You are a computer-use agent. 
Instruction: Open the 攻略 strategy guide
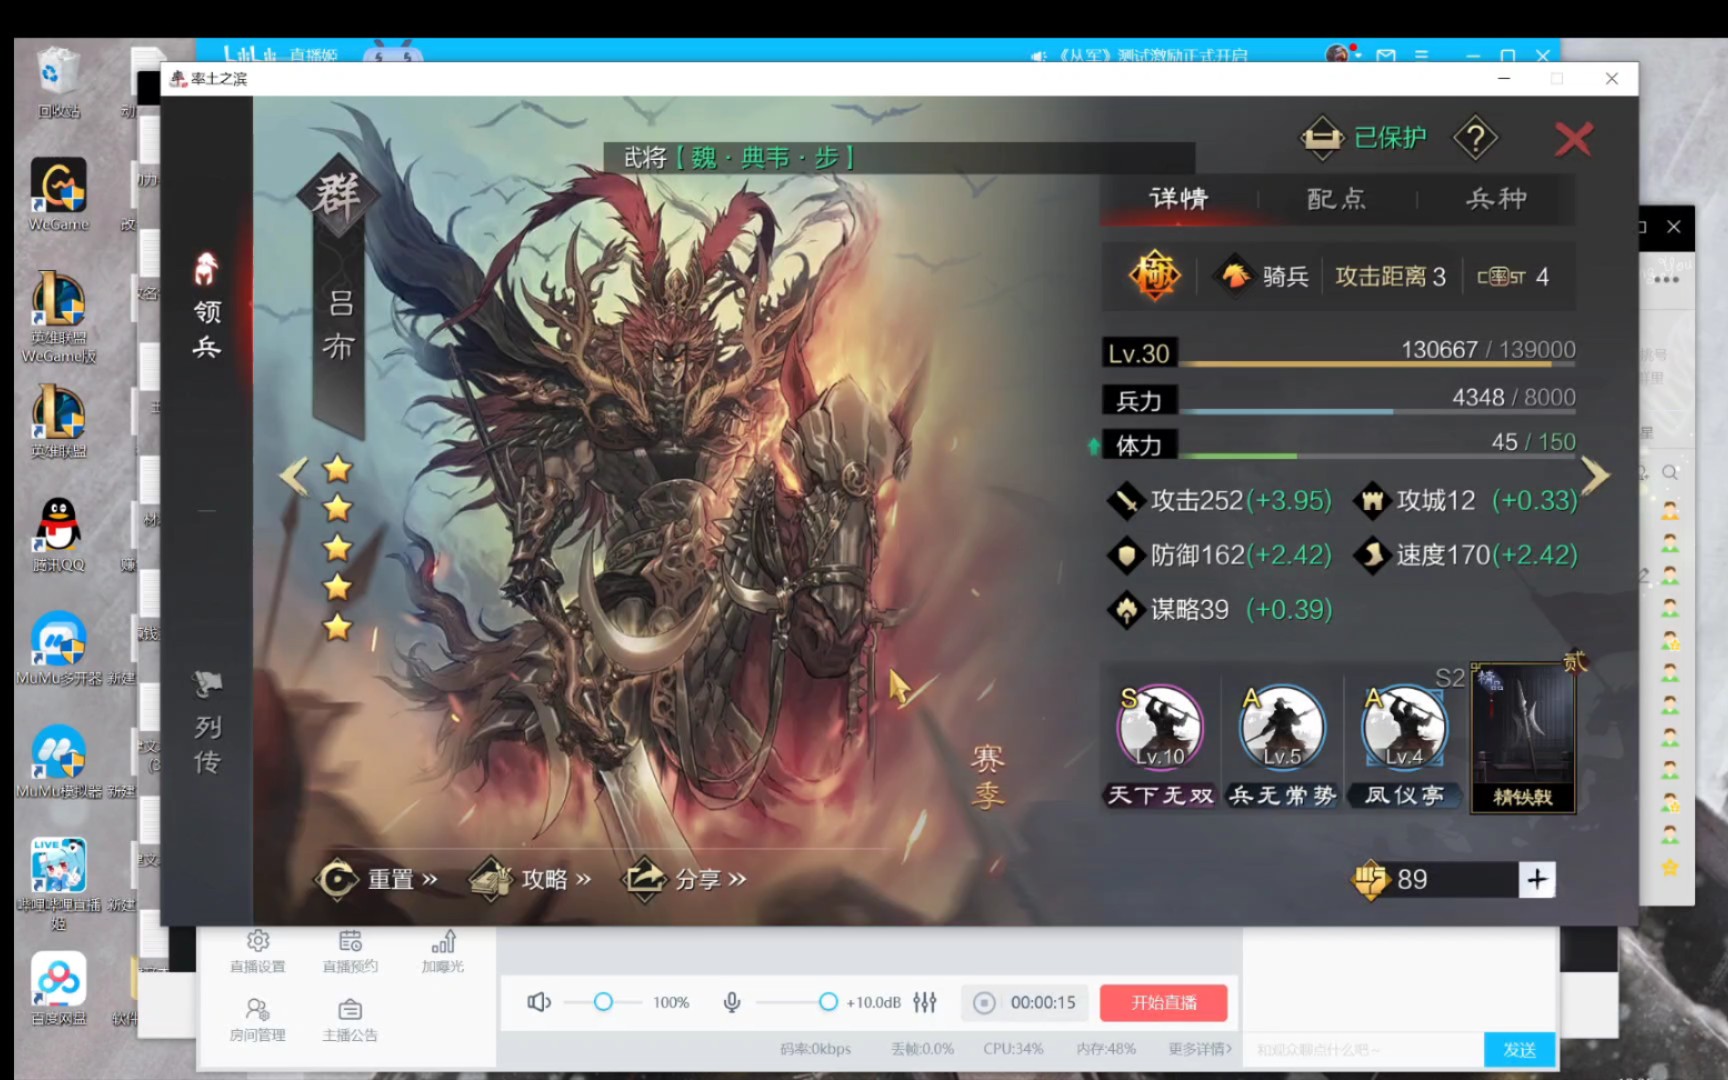531,879
